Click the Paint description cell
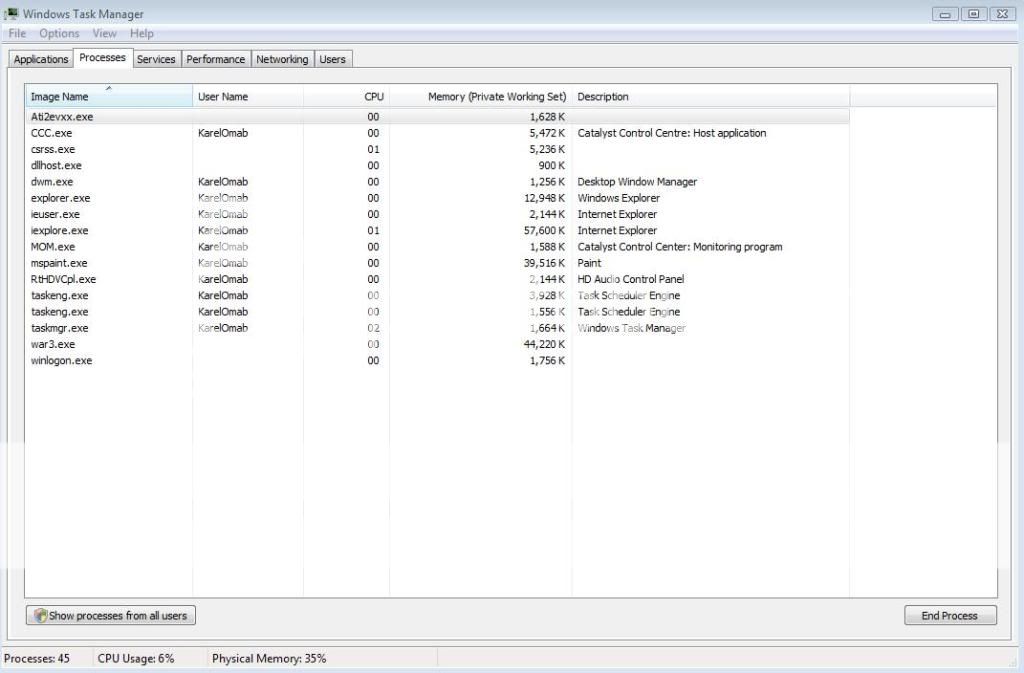Screen dimensions: 1024x673 click(589, 263)
